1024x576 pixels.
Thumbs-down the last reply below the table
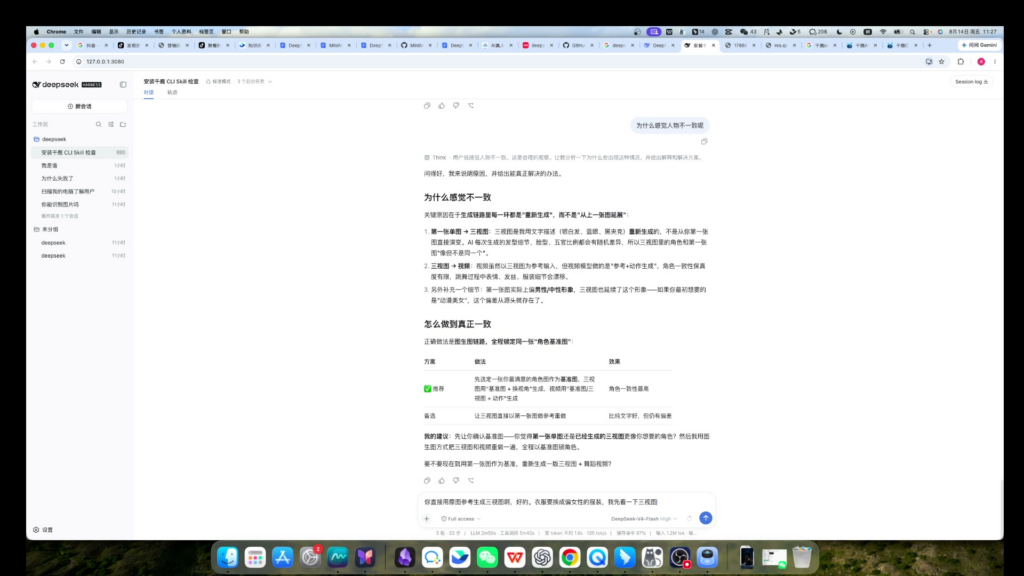pyautogui.click(x=456, y=480)
